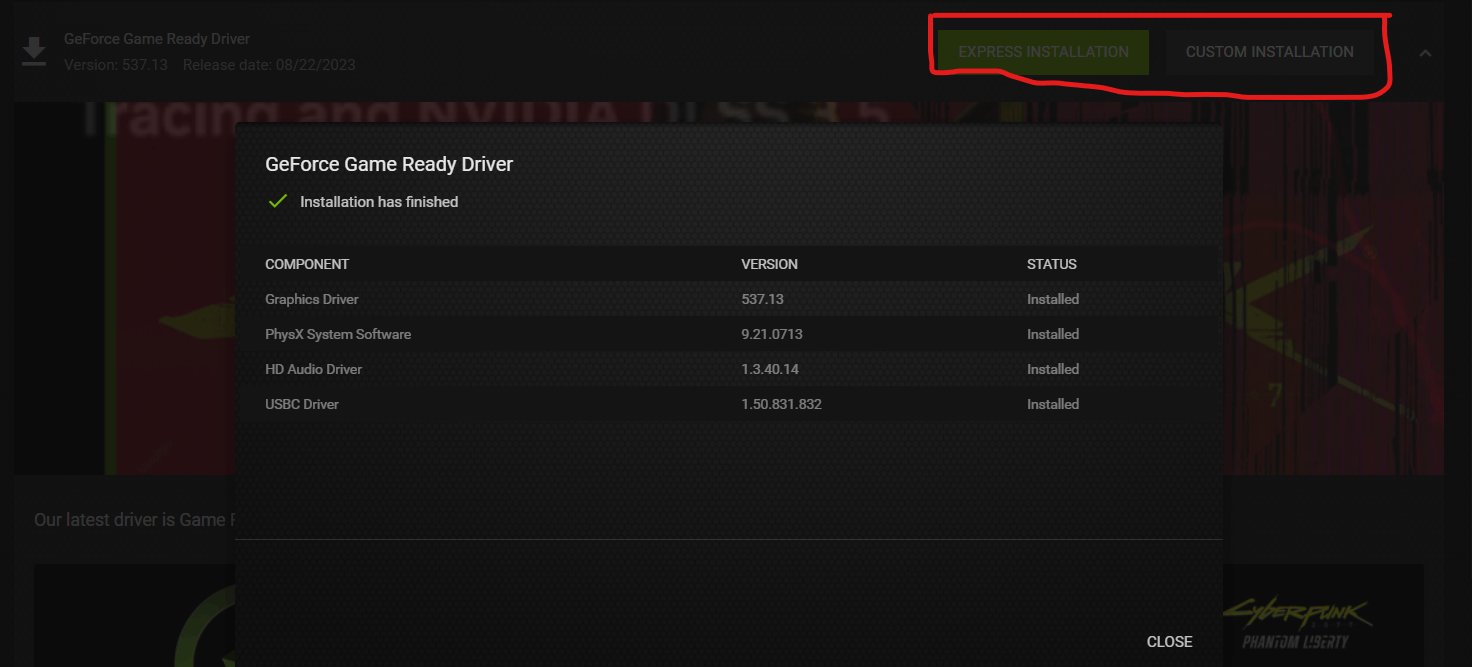The width and height of the screenshot is (1472, 667).
Task: Close the installation finished dialog
Action: pos(1169,642)
